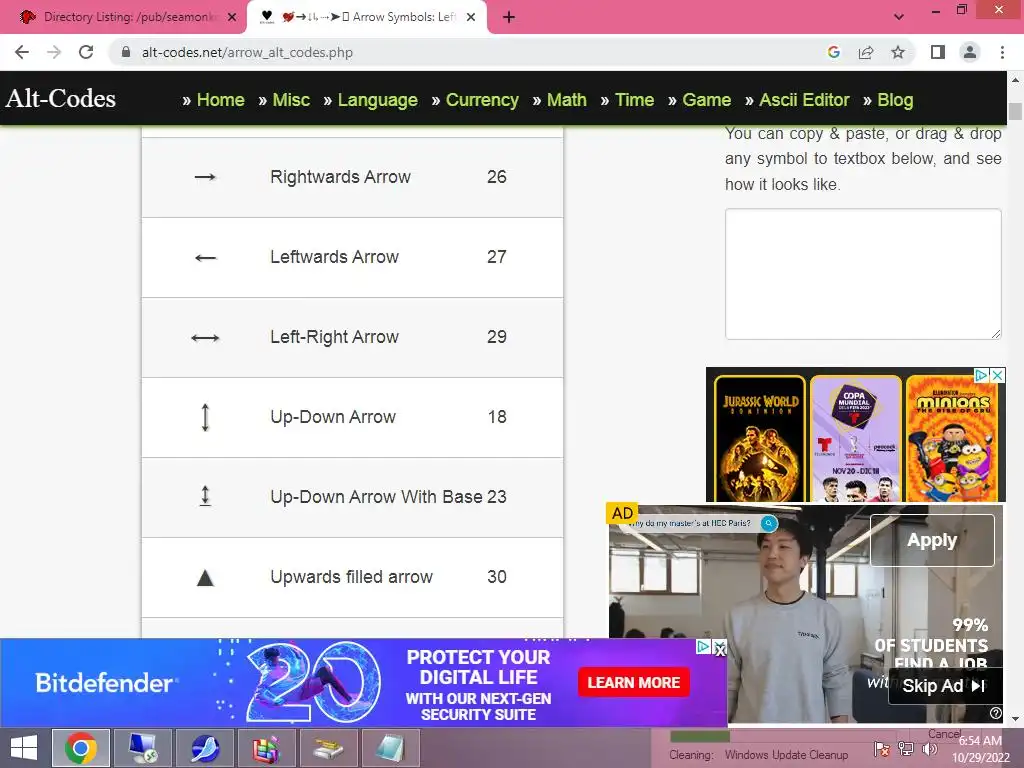Click the volume icon in system tray
This screenshot has height=768, width=1024.
(x=929, y=748)
